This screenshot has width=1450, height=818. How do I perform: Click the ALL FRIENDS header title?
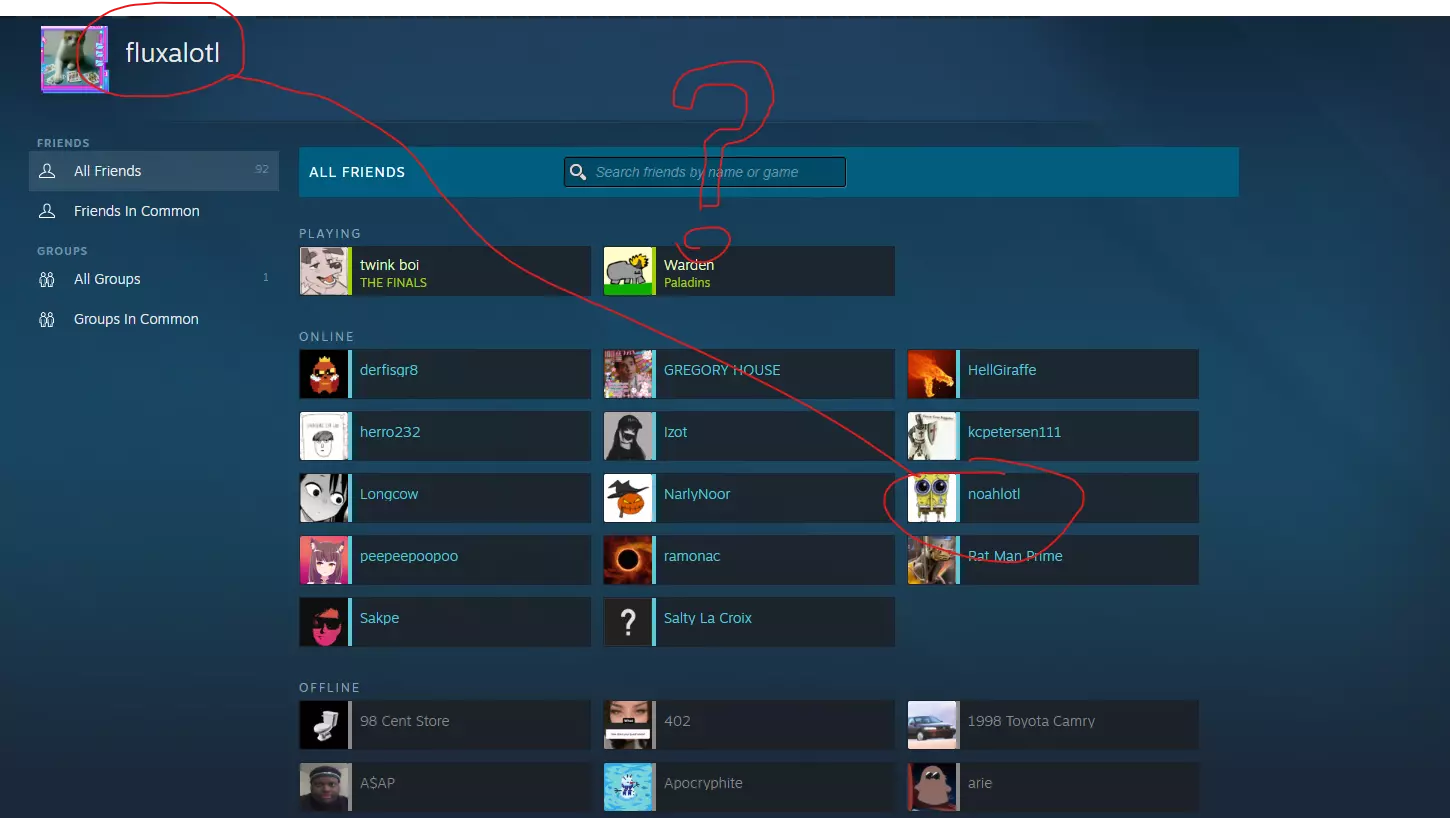coord(357,172)
